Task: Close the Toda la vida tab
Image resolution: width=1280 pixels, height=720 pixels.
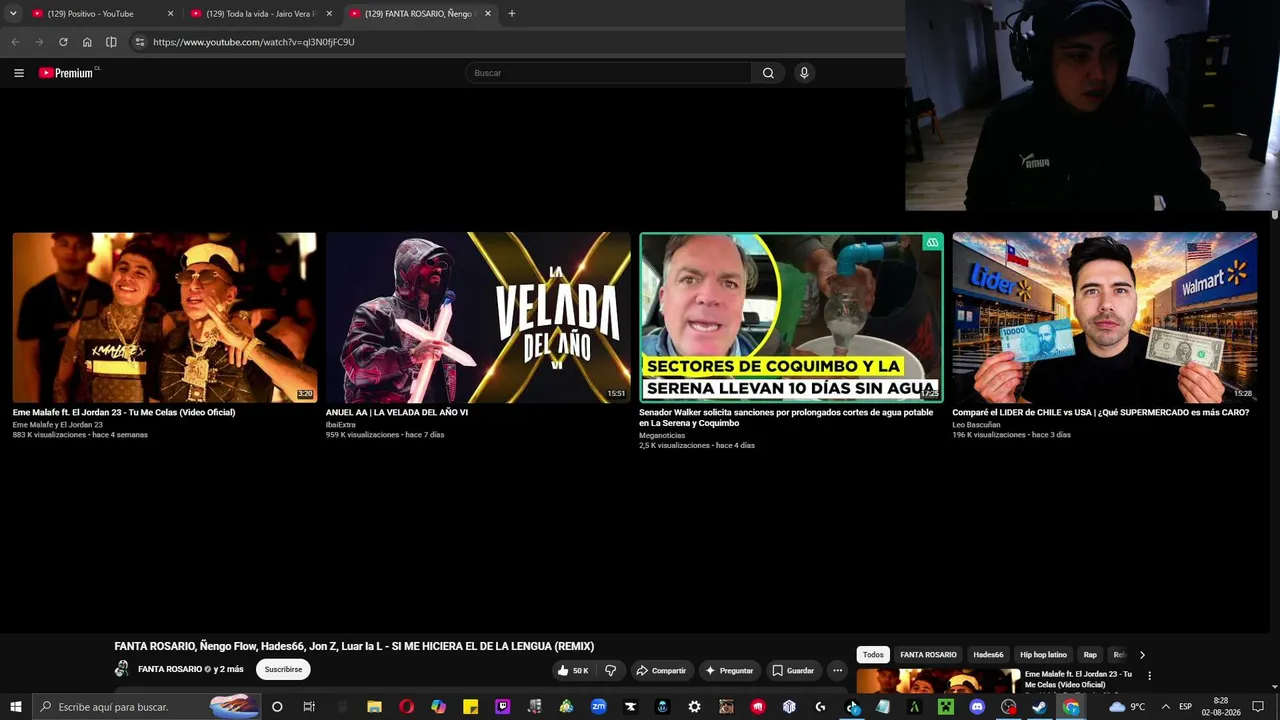Action: click(329, 14)
